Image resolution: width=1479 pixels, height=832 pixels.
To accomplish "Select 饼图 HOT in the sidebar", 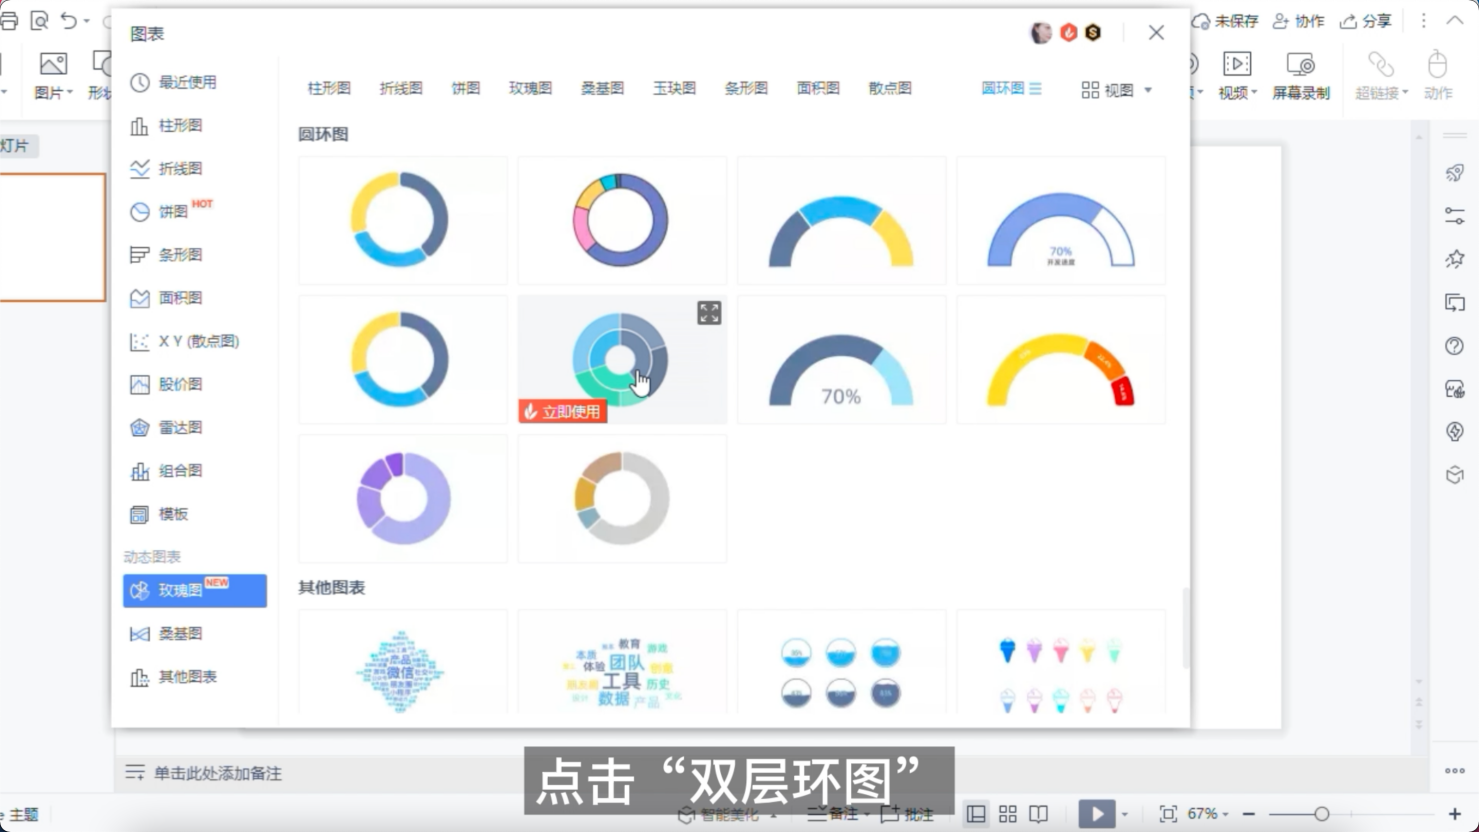I will coord(172,211).
